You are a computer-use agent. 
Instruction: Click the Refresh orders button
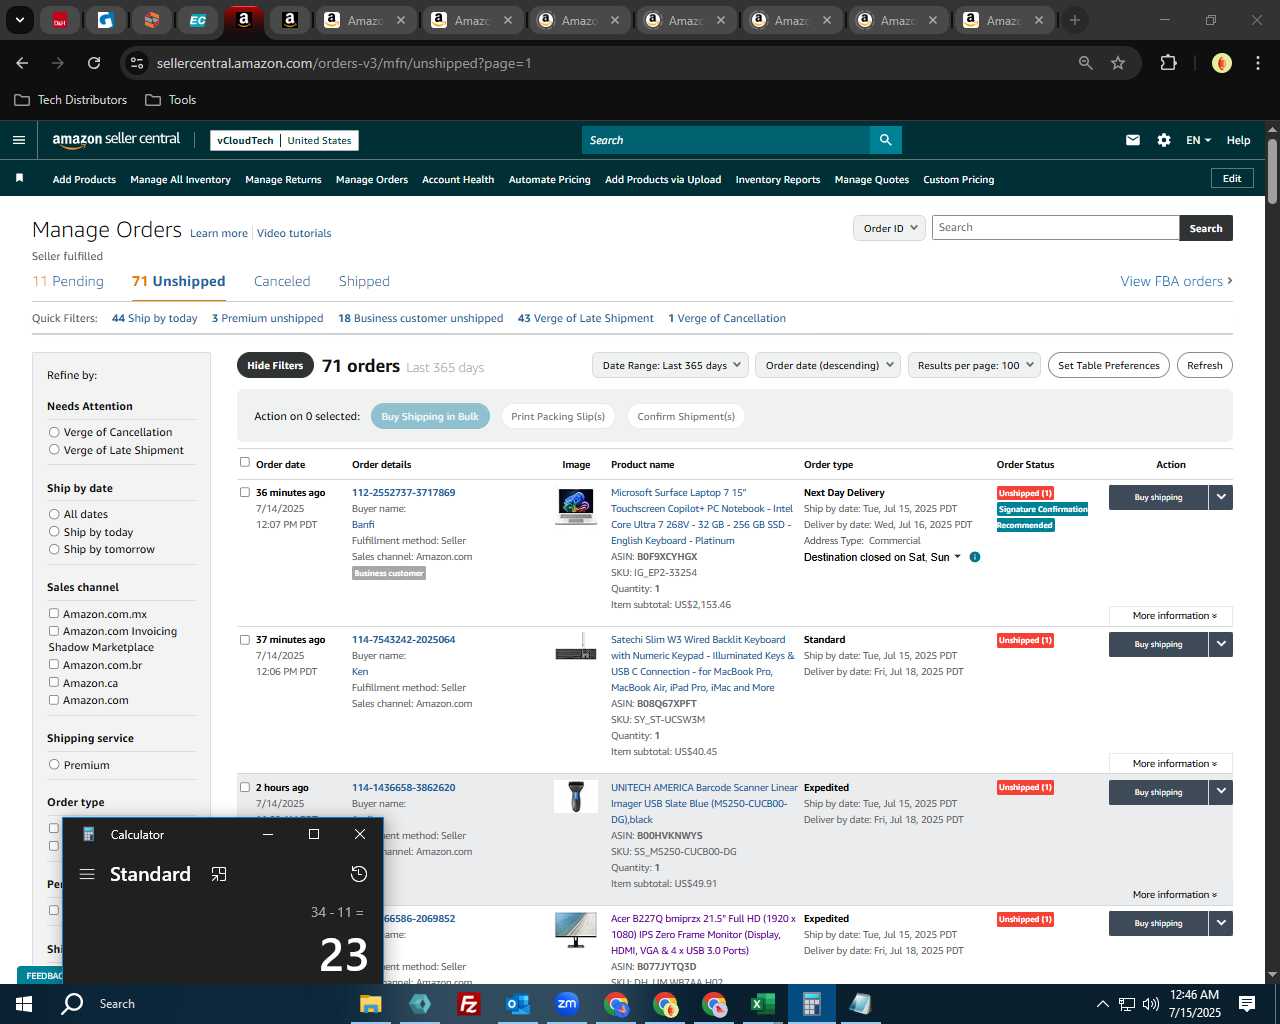pos(1204,365)
